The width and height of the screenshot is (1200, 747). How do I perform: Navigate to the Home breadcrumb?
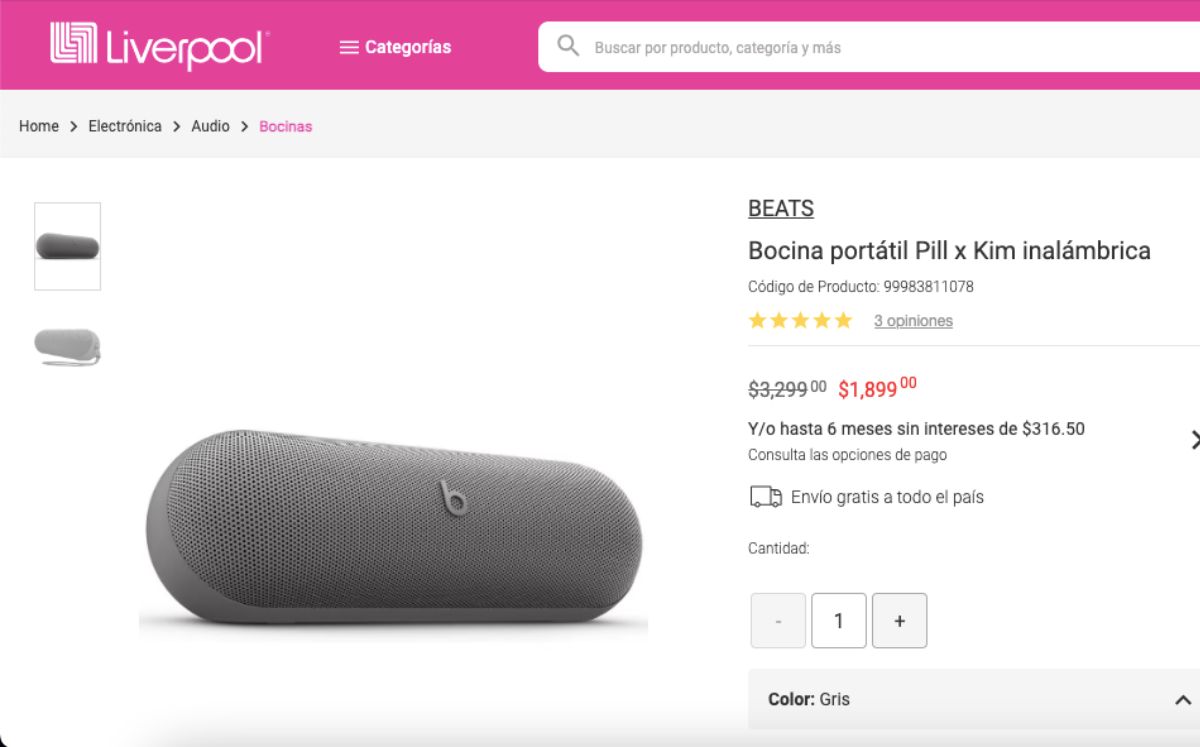38,126
